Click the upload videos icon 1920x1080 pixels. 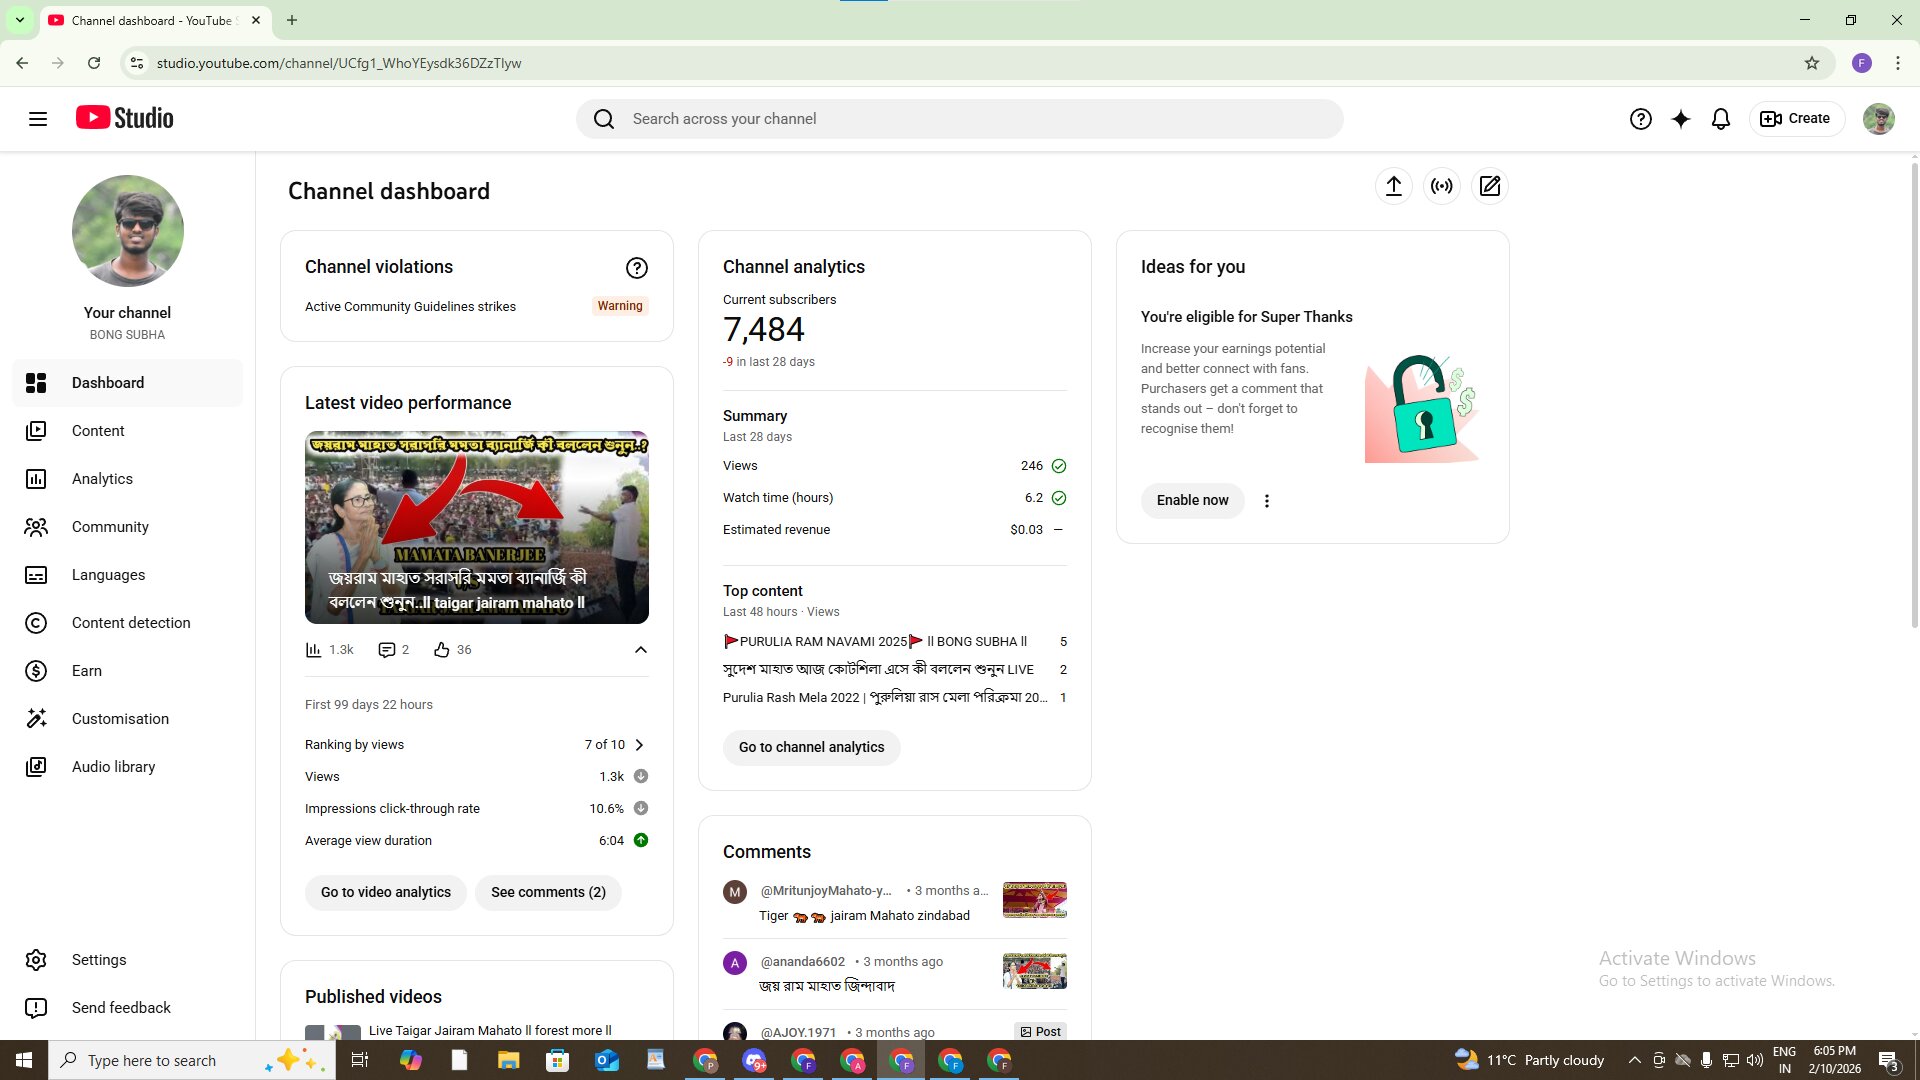[1394, 186]
